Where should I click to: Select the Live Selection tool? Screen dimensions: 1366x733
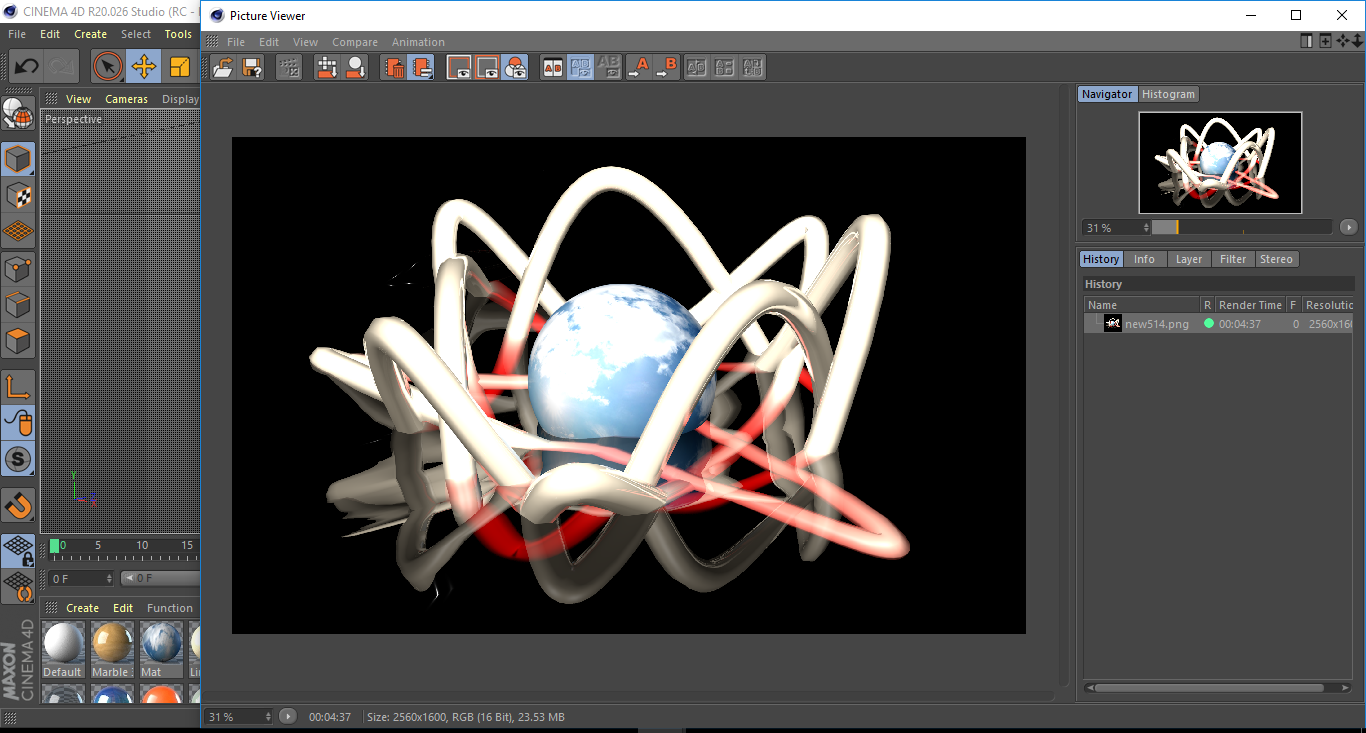point(107,67)
